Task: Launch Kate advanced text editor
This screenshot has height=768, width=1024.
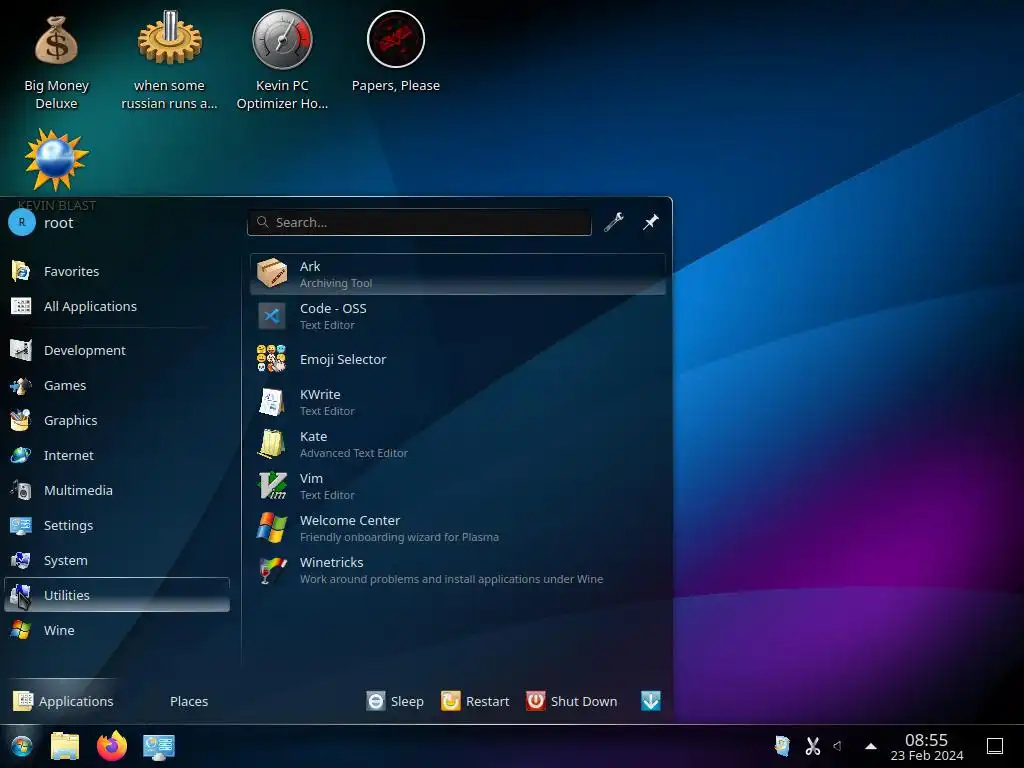Action: pos(458,444)
